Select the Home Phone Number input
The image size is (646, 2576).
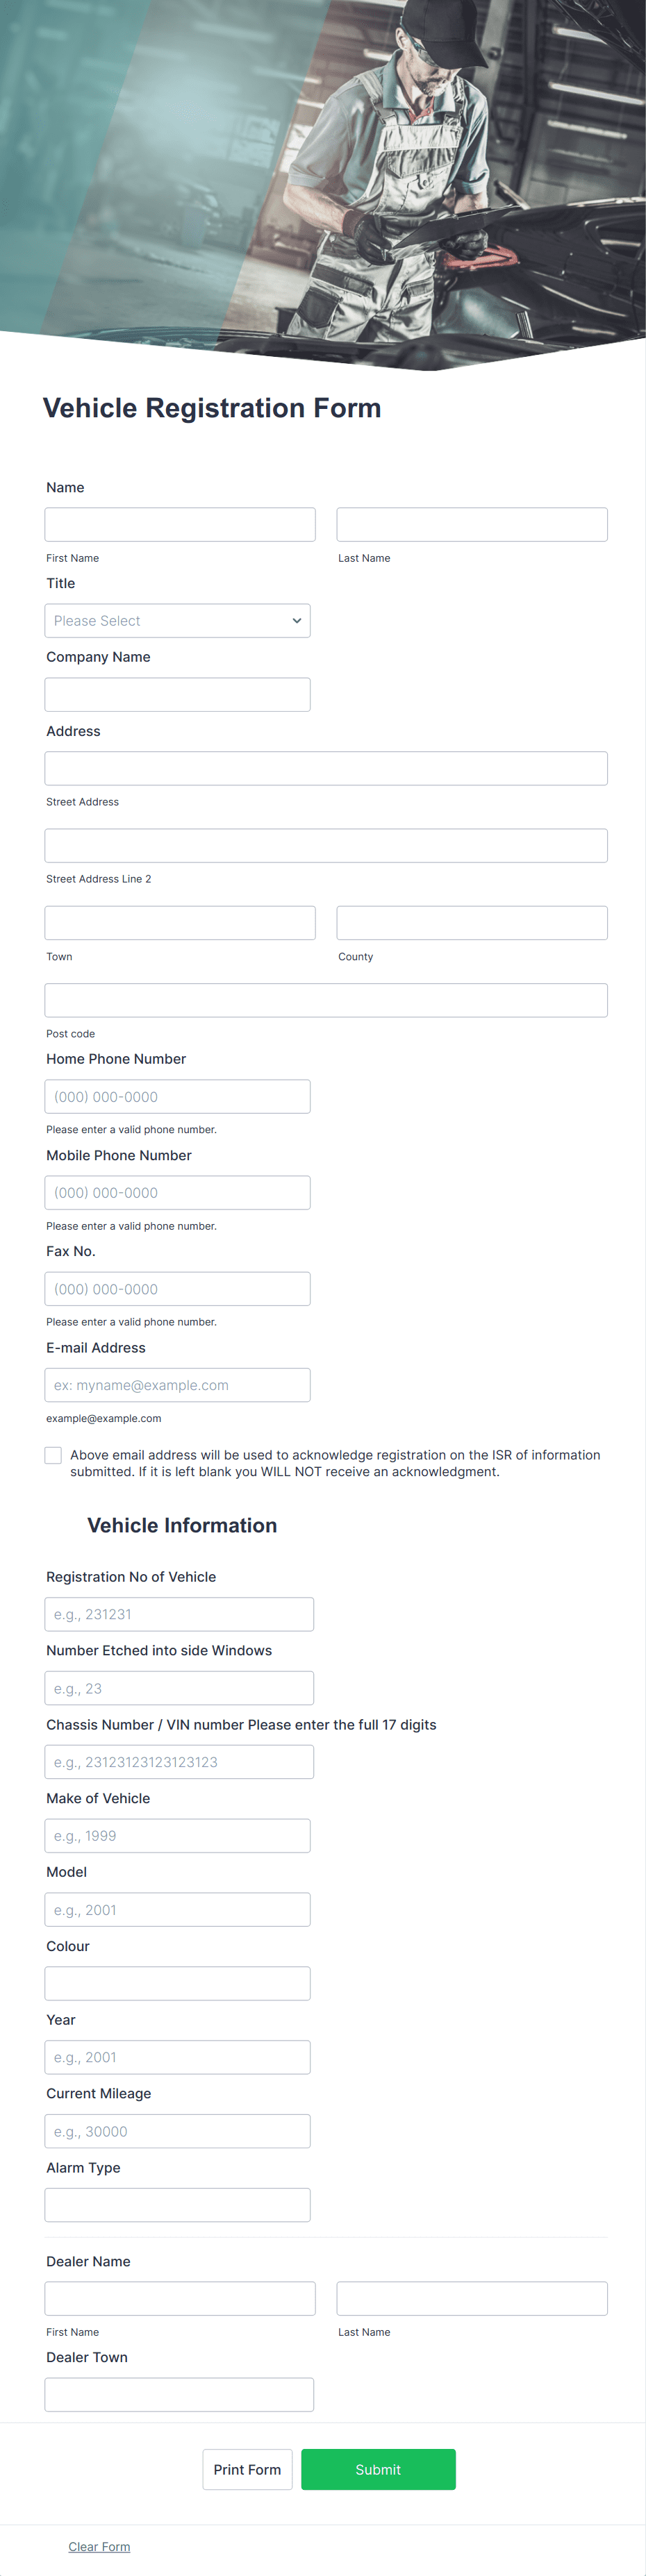coord(177,1096)
